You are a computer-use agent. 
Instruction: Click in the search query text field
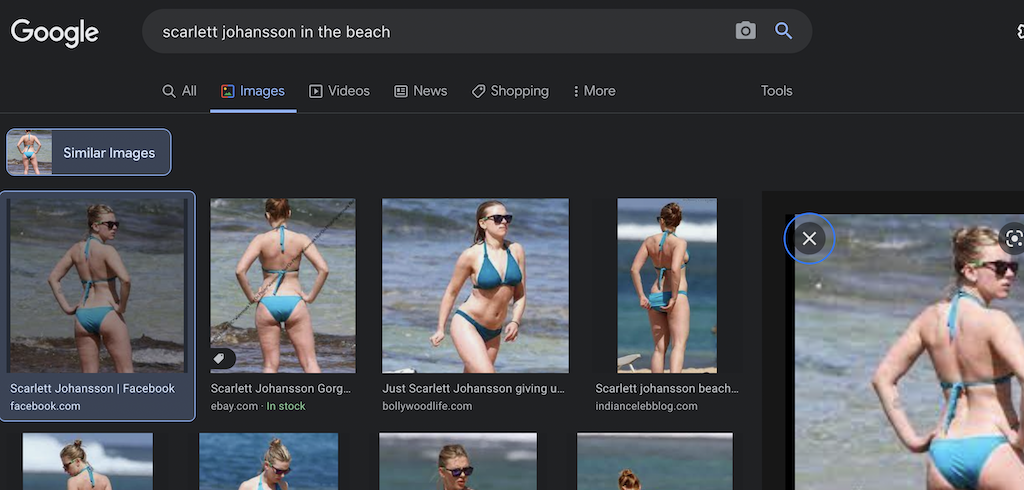pyautogui.click(x=440, y=32)
